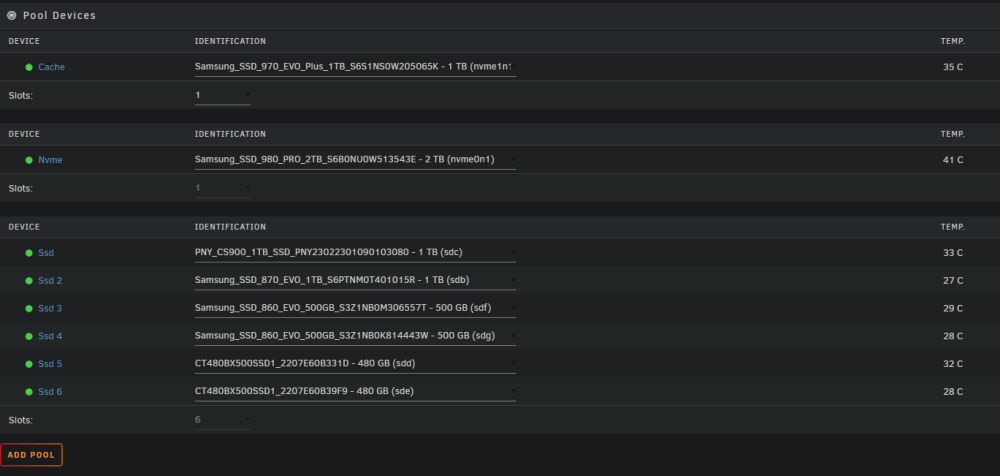Click the green status dot beside Ssd 4
The width and height of the screenshot is (1000, 476).
(29, 336)
